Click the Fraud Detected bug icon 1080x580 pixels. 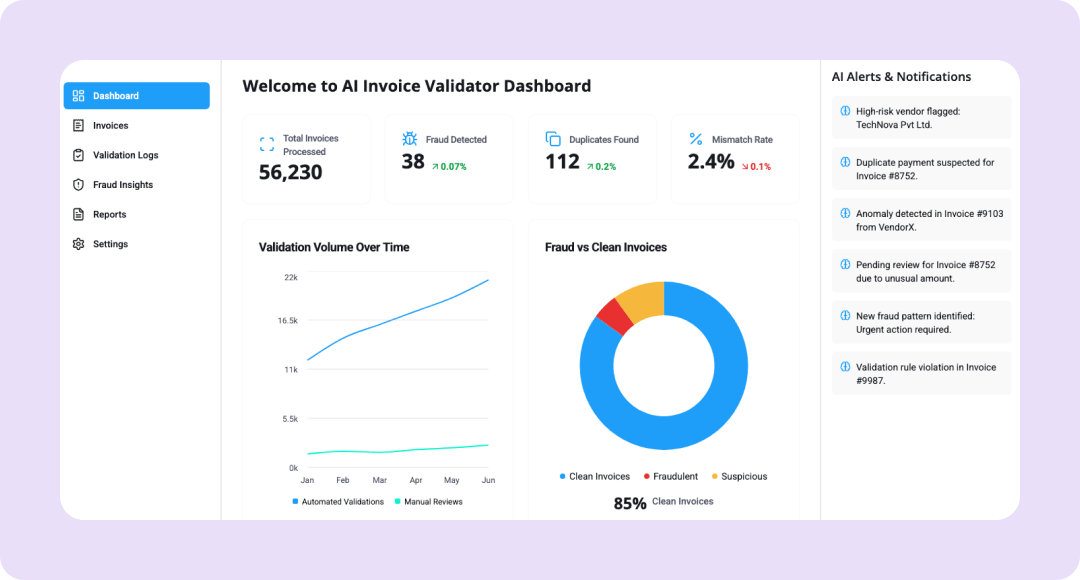coord(410,139)
